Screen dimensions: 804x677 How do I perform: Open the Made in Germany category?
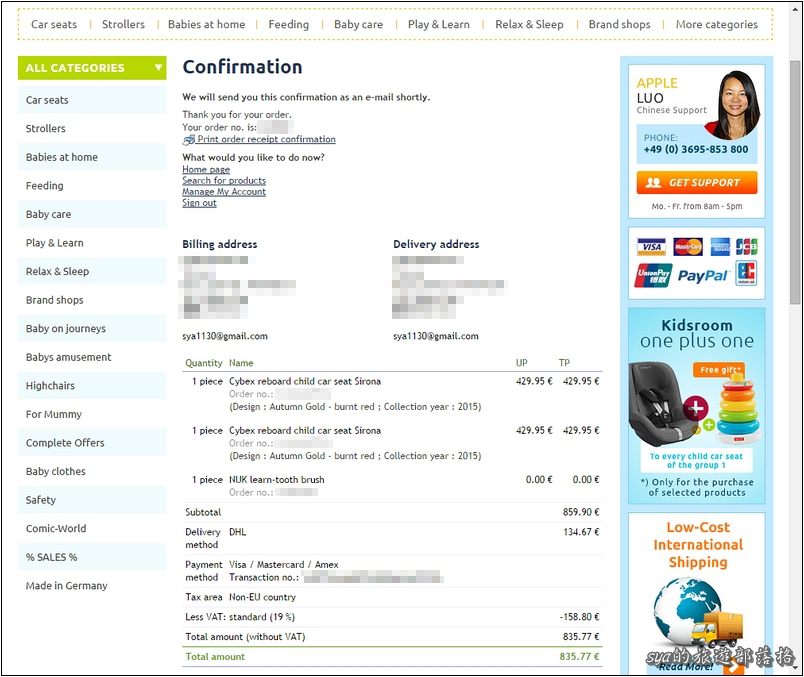[x=92, y=586]
